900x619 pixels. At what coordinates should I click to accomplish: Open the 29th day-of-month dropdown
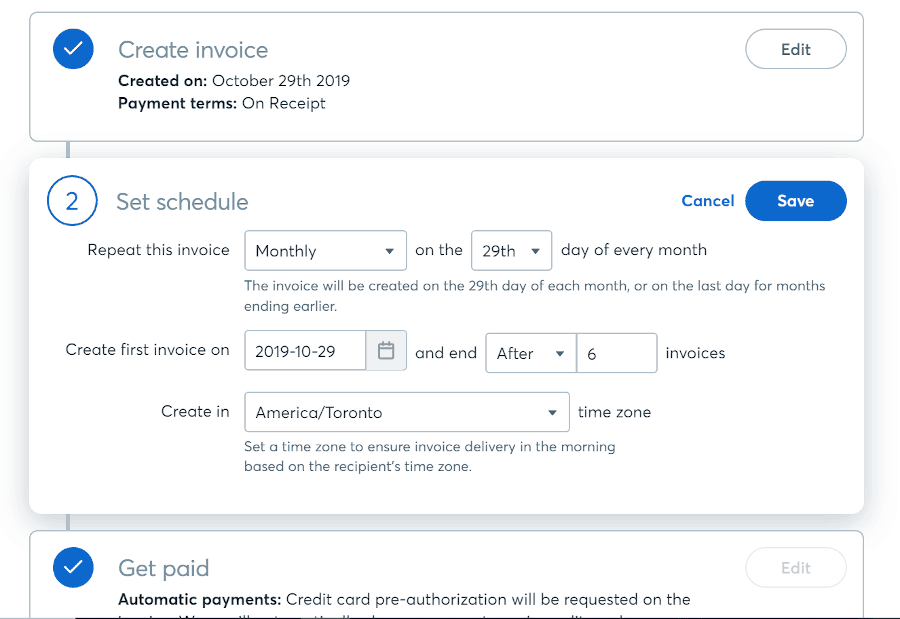511,250
